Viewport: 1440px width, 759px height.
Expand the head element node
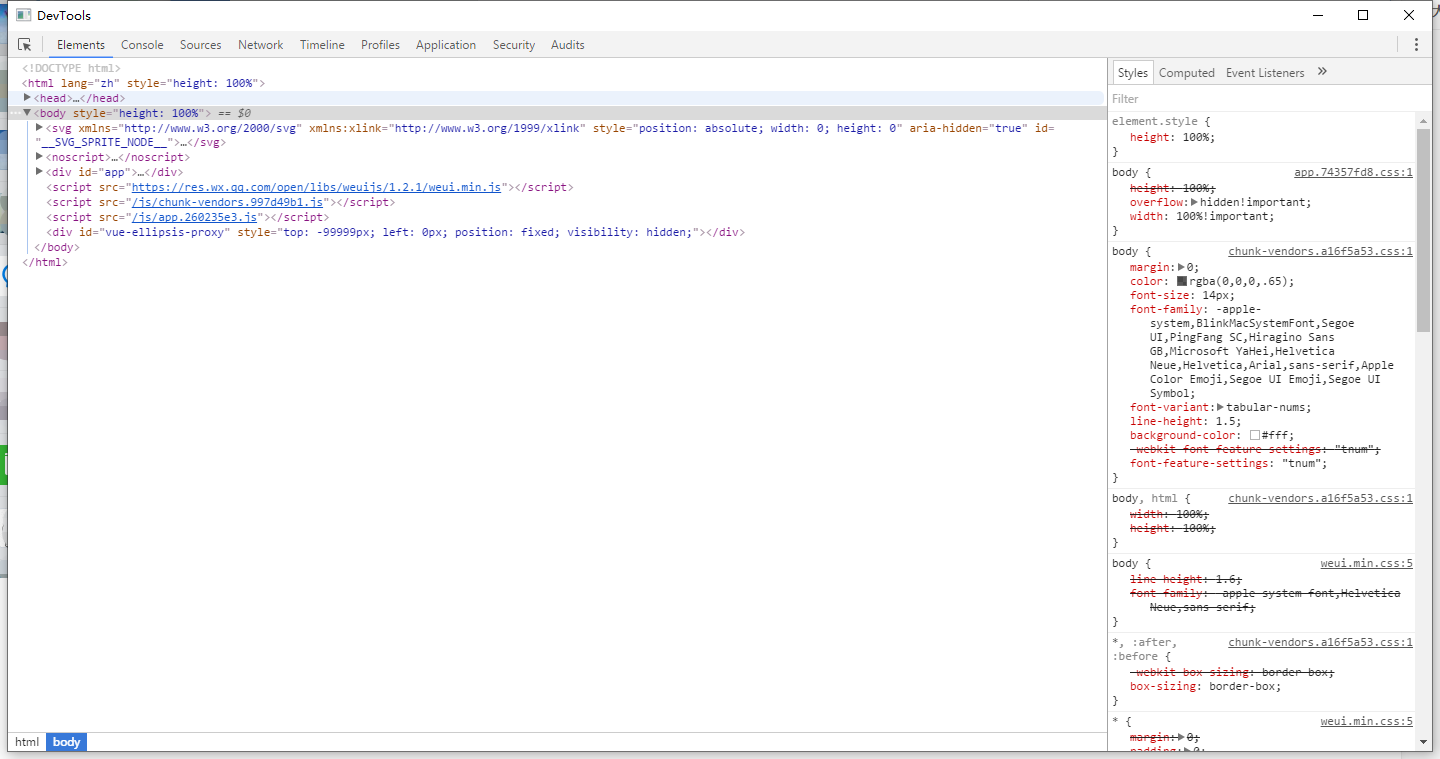(28, 98)
